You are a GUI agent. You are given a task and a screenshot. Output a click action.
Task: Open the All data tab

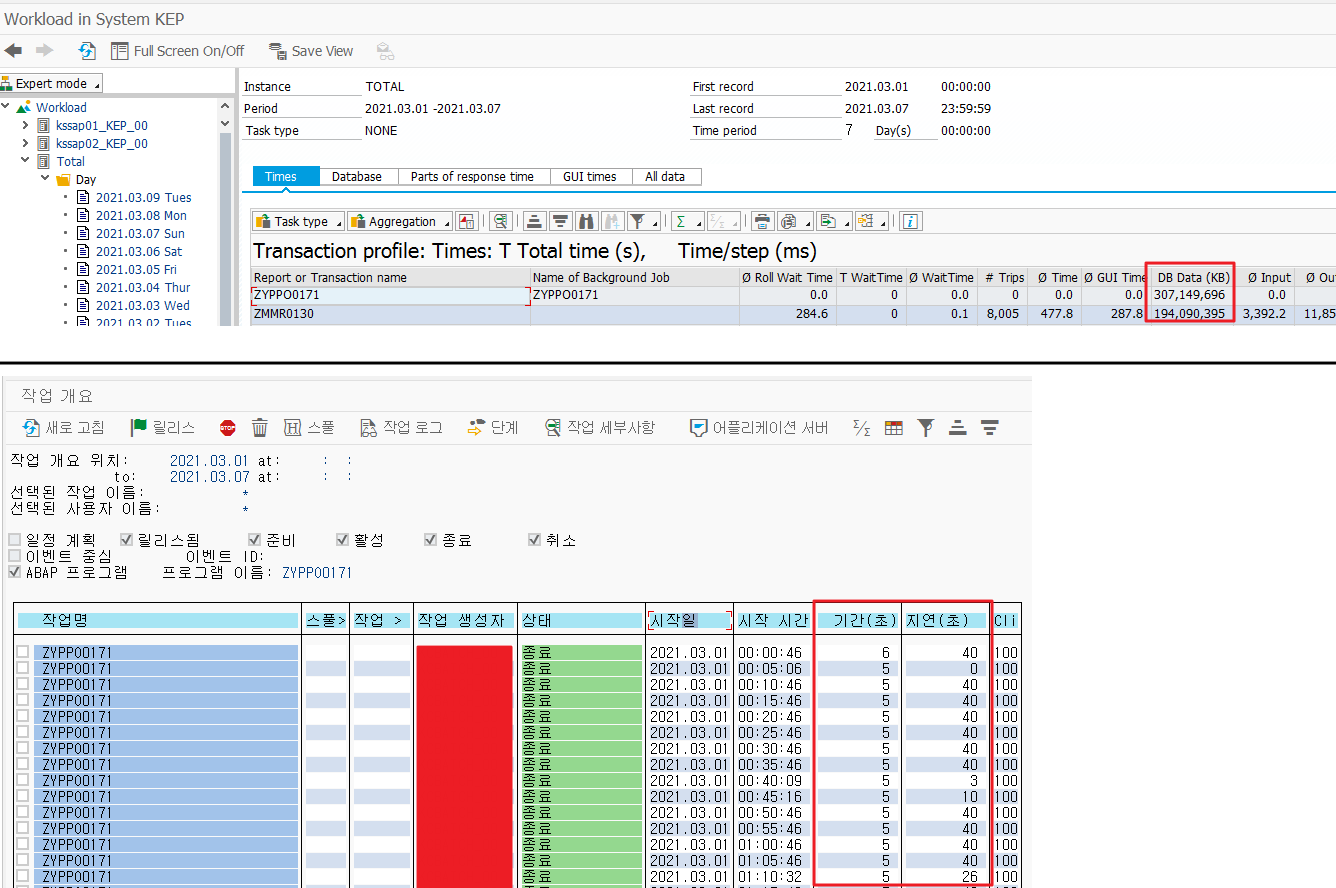(x=665, y=176)
